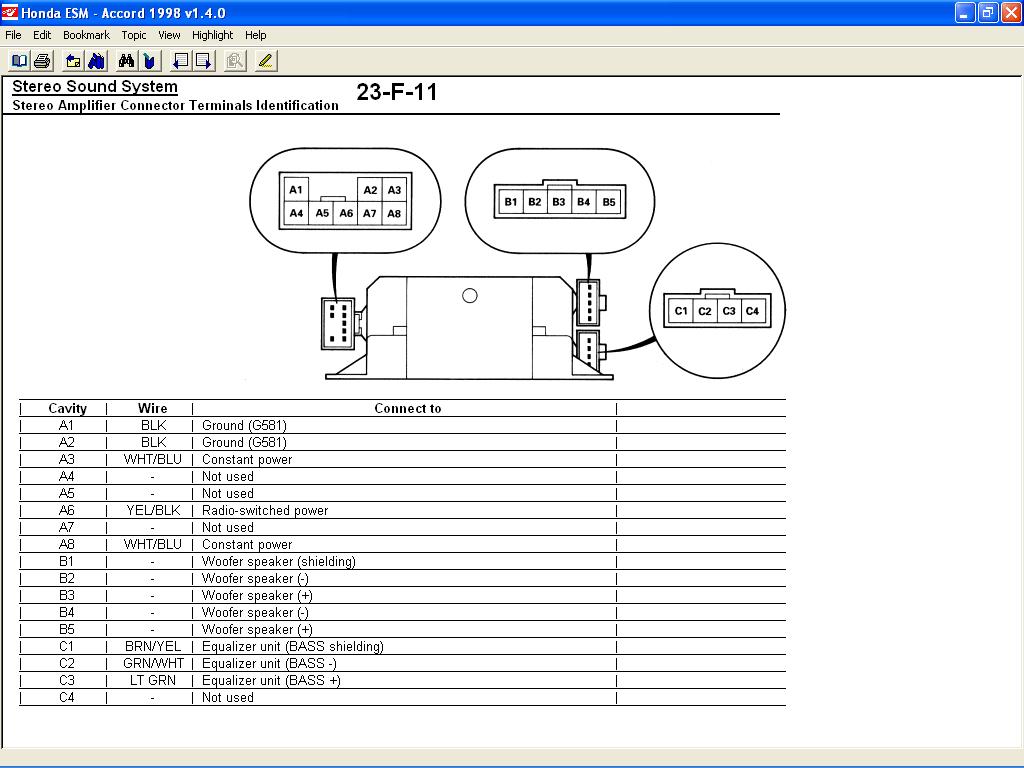Go to previous page icon
Image resolution: width=1024 pixels, height=768 pixels.
pyautogui.click(x=180, y=61)
